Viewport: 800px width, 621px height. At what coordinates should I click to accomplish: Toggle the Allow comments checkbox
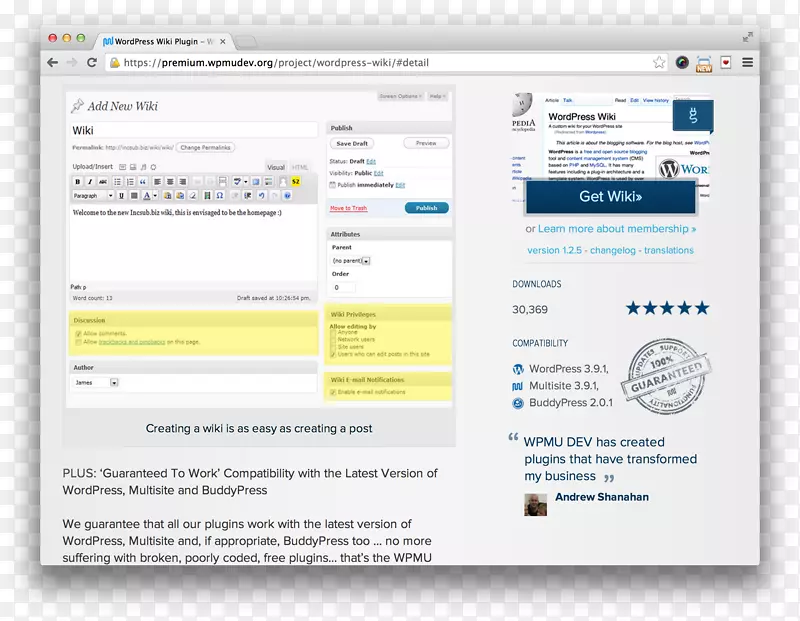[x=78, y=334]
